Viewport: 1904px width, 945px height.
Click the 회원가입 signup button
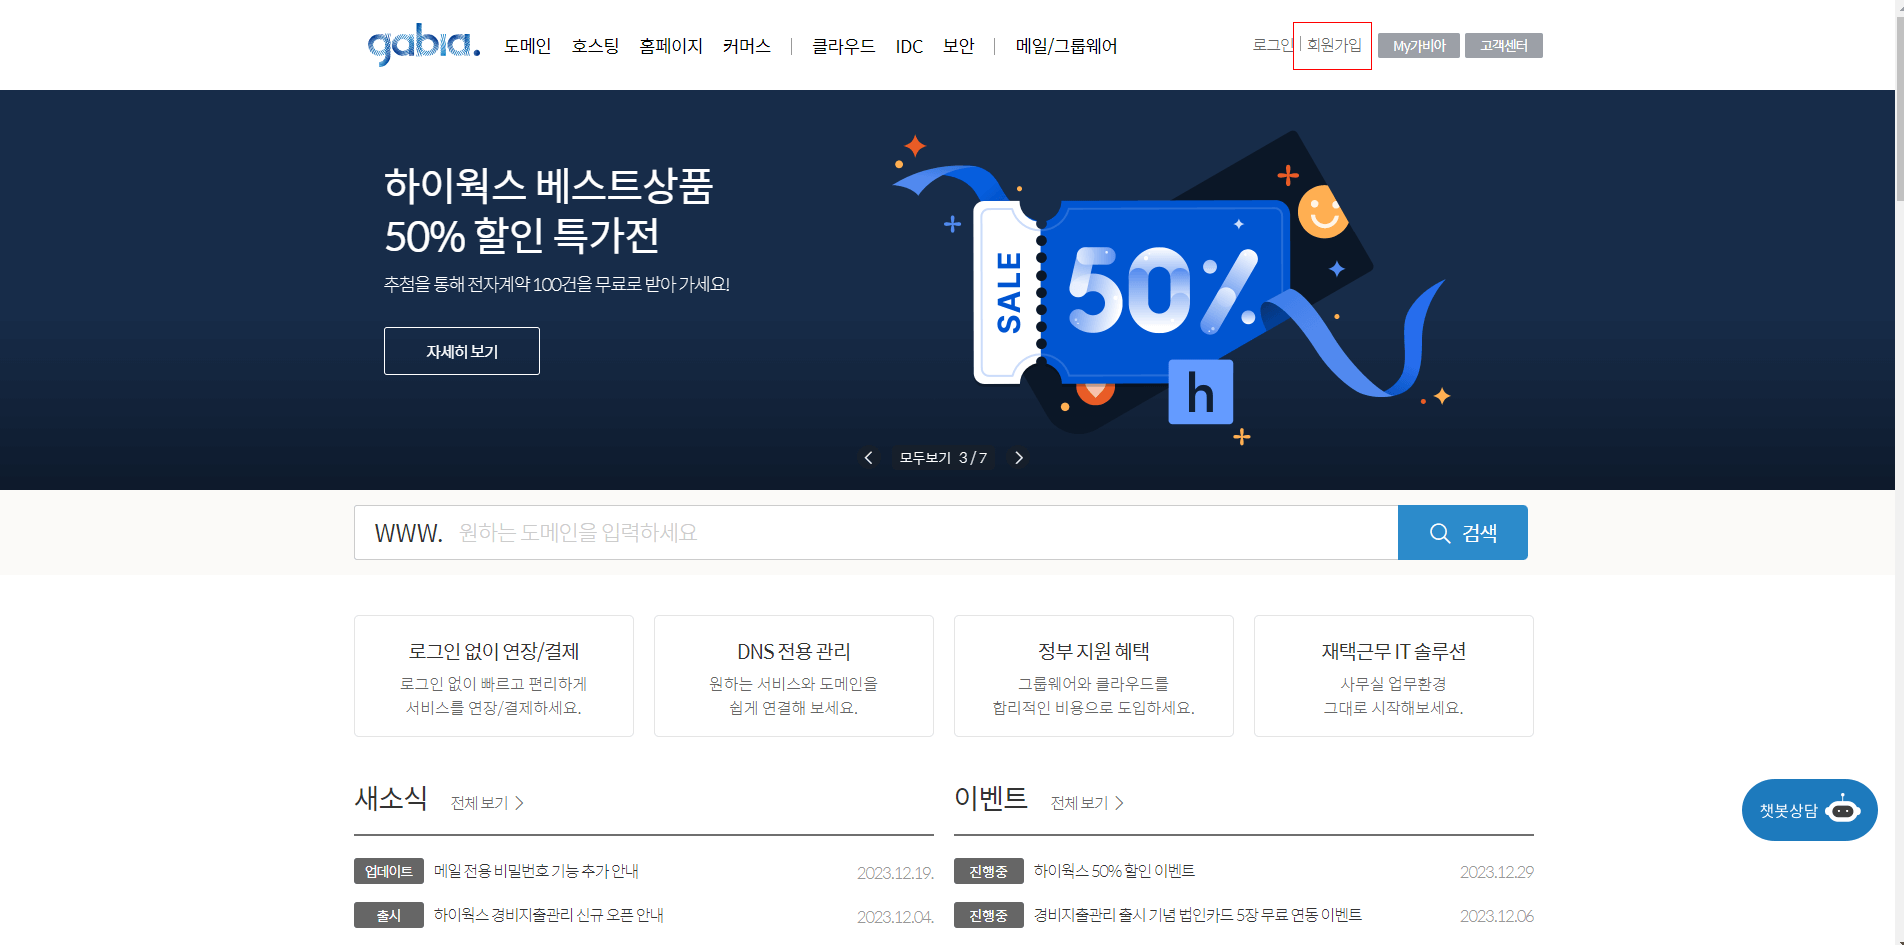click(1332, 44)
